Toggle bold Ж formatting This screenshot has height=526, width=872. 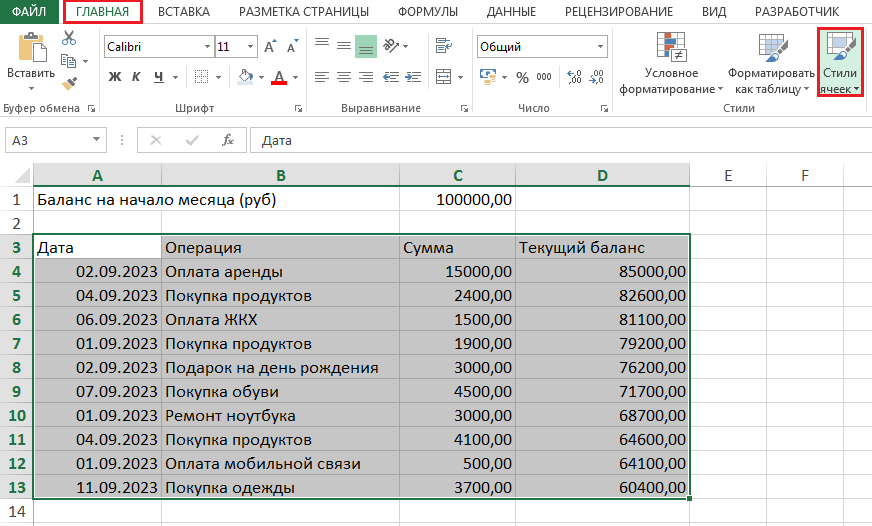pyautogui.click(x=115, y=77)
